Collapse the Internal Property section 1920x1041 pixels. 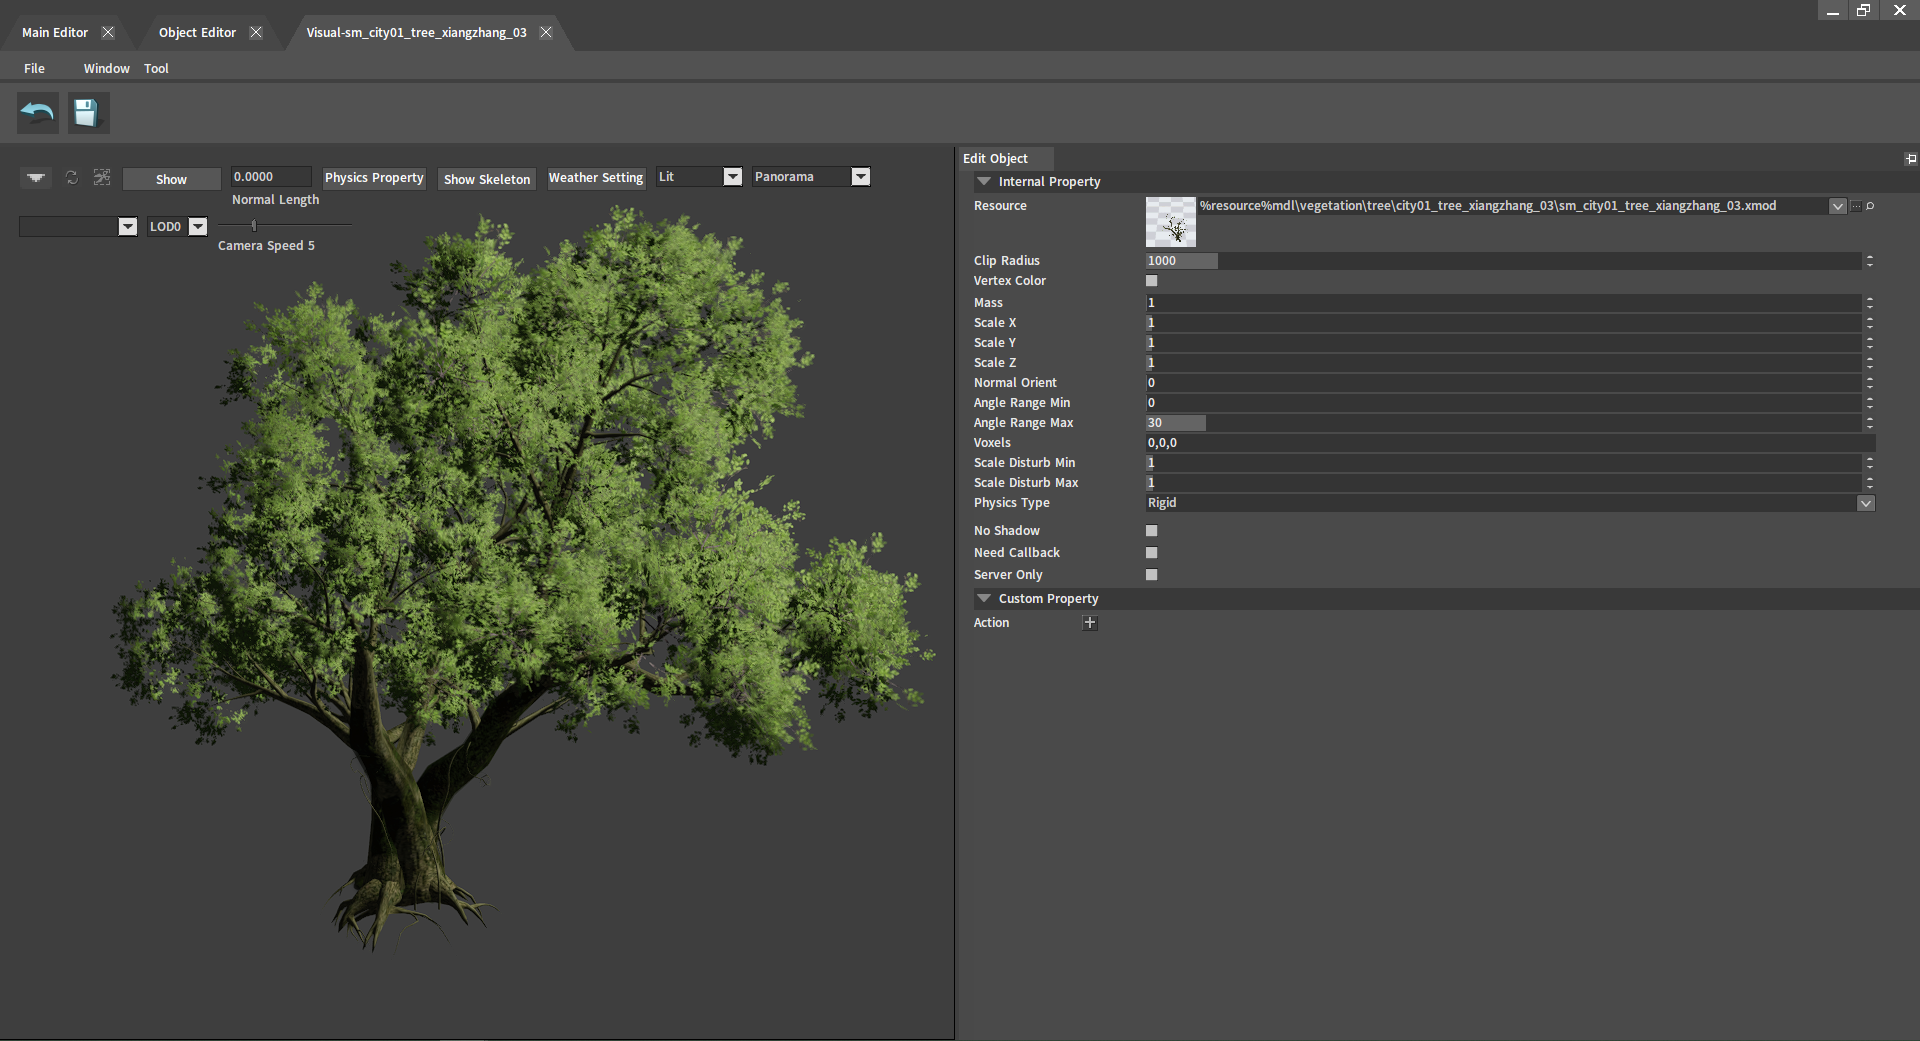tap(984, 182)
